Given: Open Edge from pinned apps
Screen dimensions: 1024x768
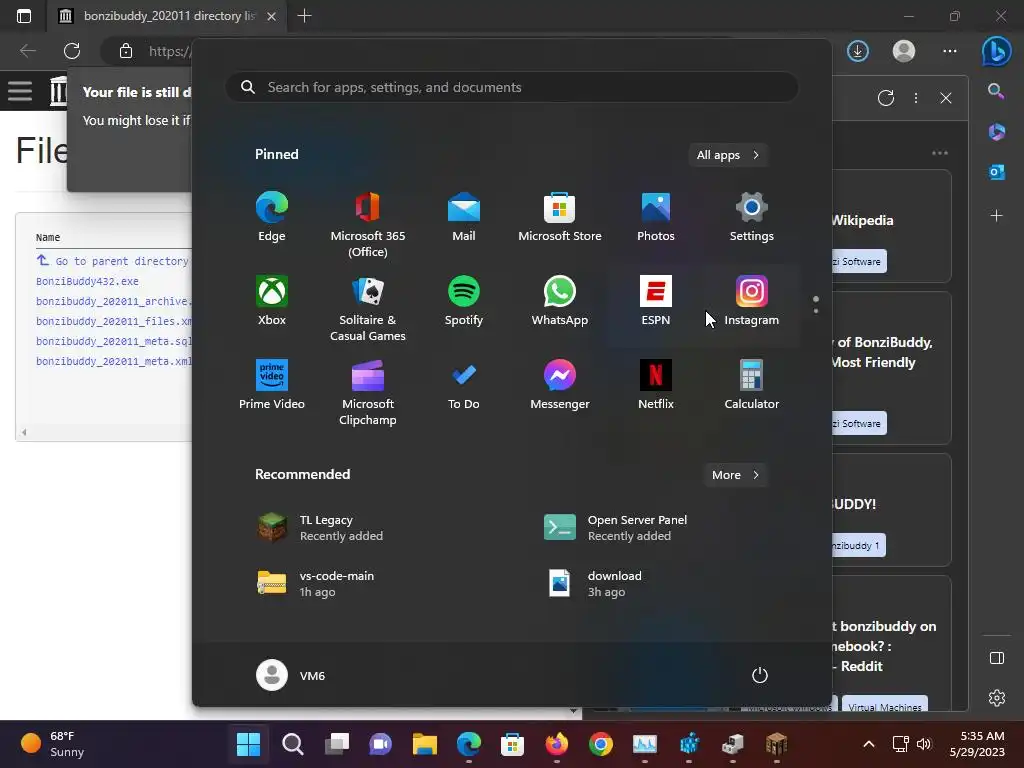Looking at the screenshot, I should (272, 217).
